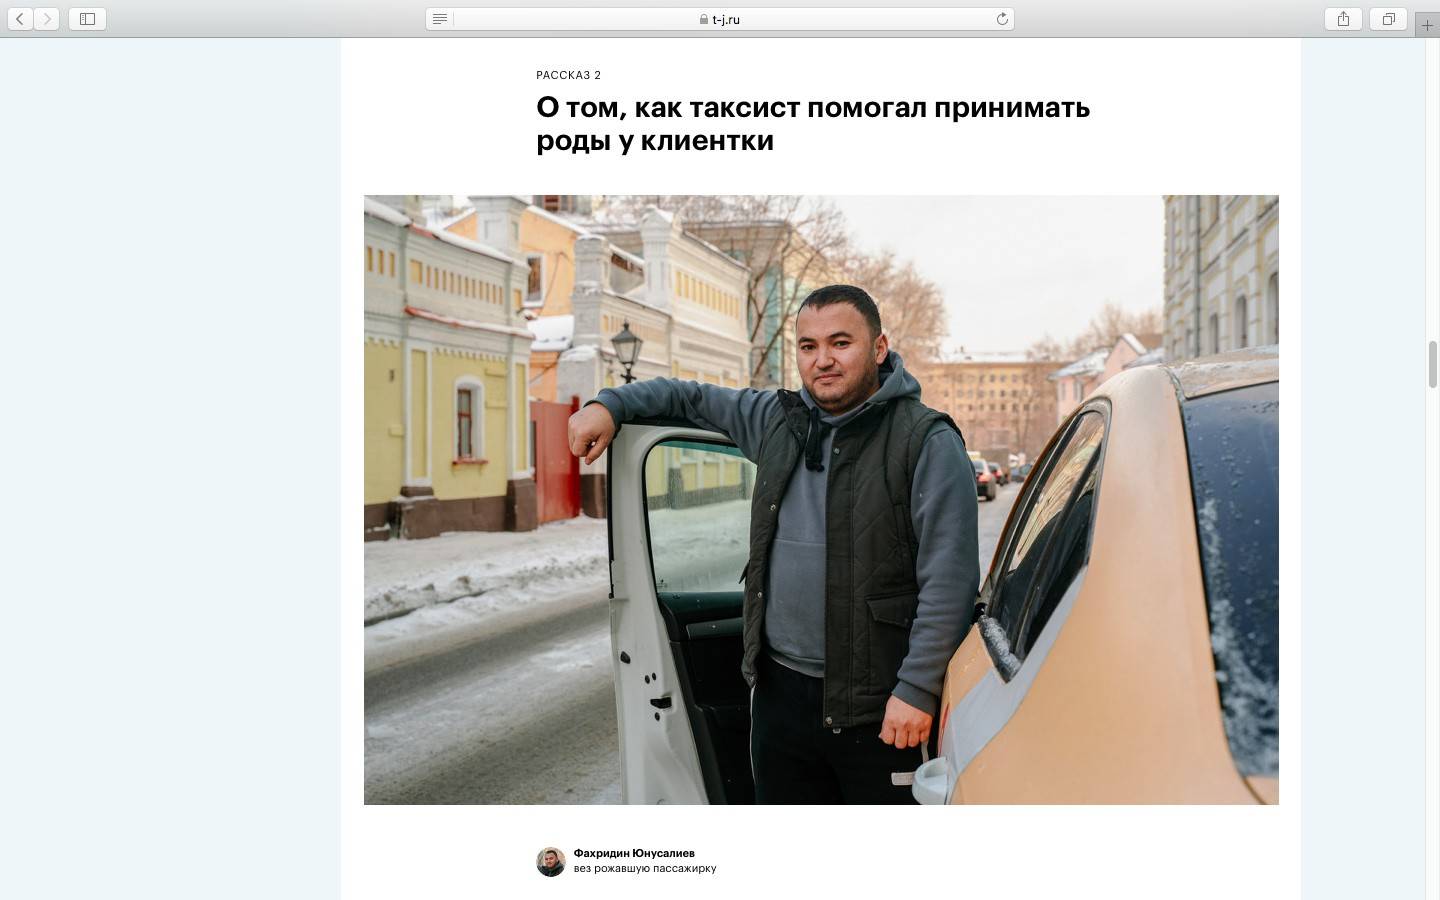Open the Share menu

[x=1343, y=19]
